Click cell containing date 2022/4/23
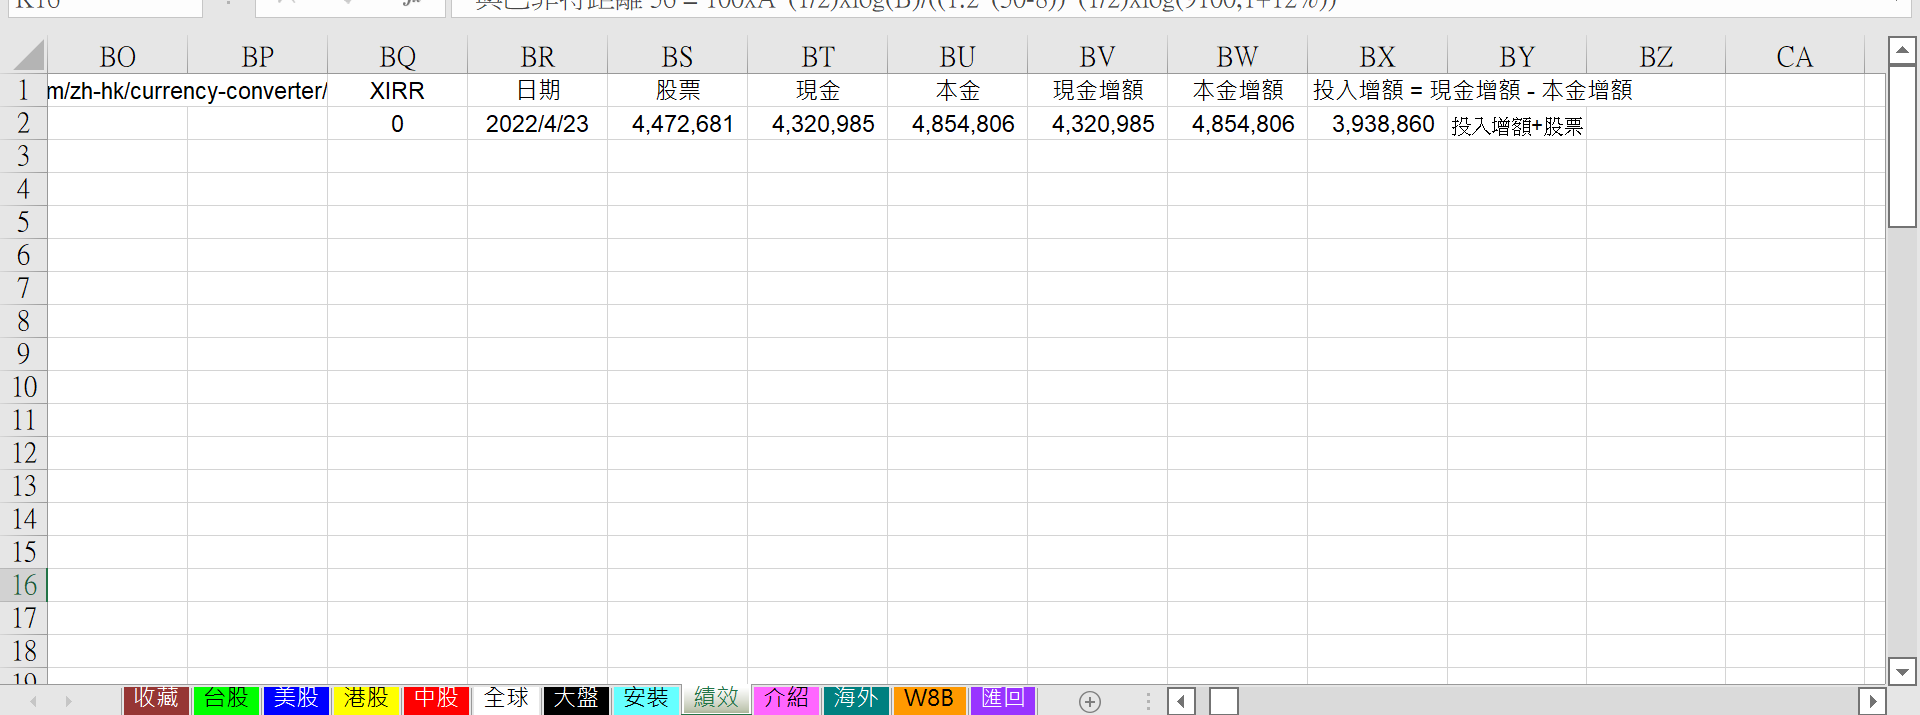1920x715 pixels. tap(537, 124)
